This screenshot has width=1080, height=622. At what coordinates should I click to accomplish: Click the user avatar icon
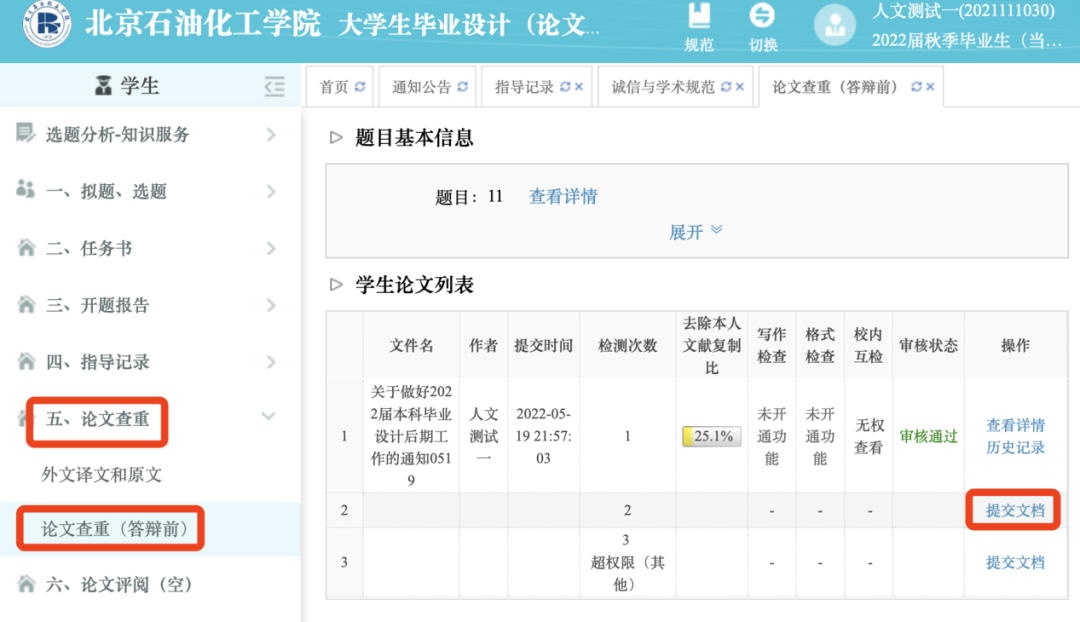(x=834, y=25)
